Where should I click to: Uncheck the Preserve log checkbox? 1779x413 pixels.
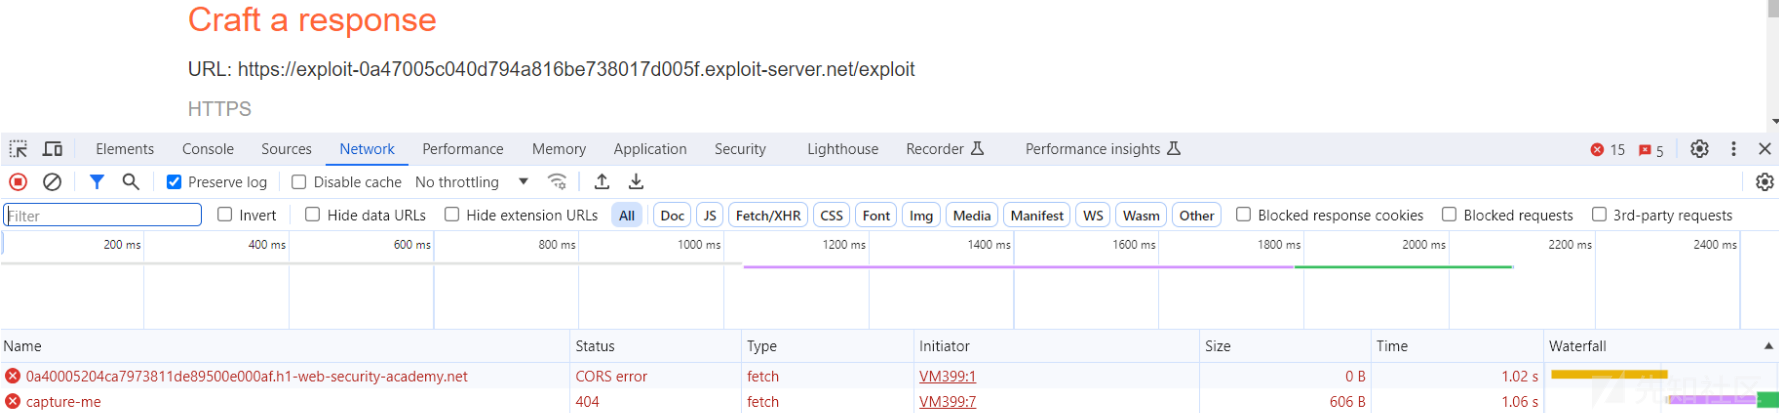tap(174, 182)
